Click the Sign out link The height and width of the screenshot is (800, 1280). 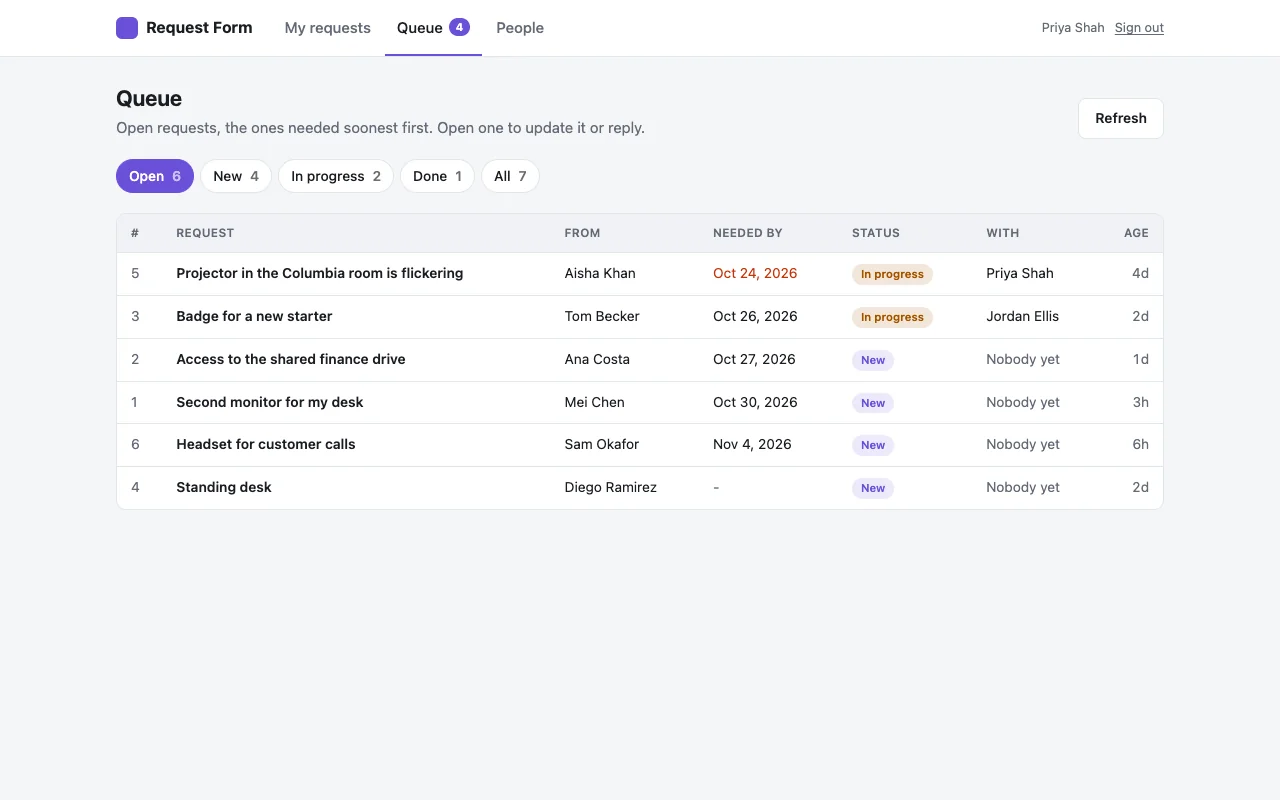coord(1139,28)
